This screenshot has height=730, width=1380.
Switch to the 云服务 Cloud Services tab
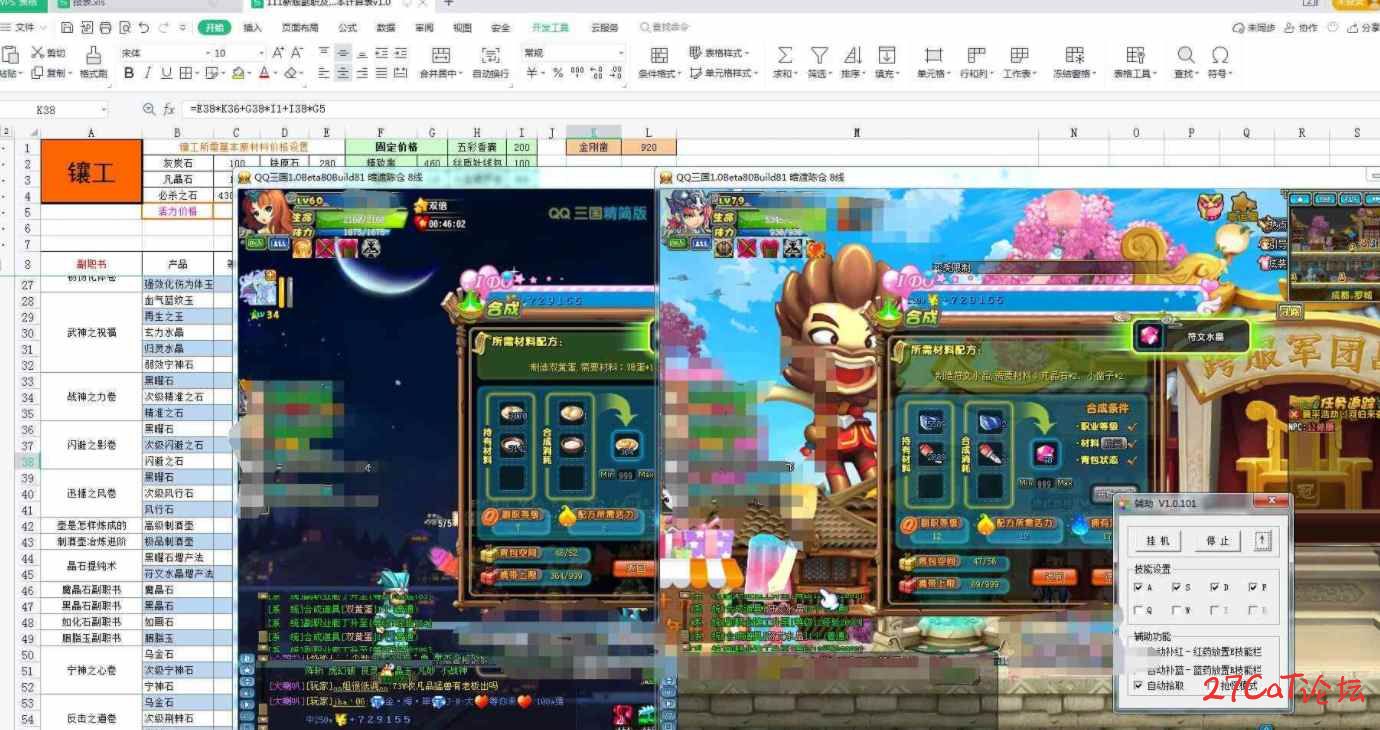pyautogui.click(x=604, y=28)
